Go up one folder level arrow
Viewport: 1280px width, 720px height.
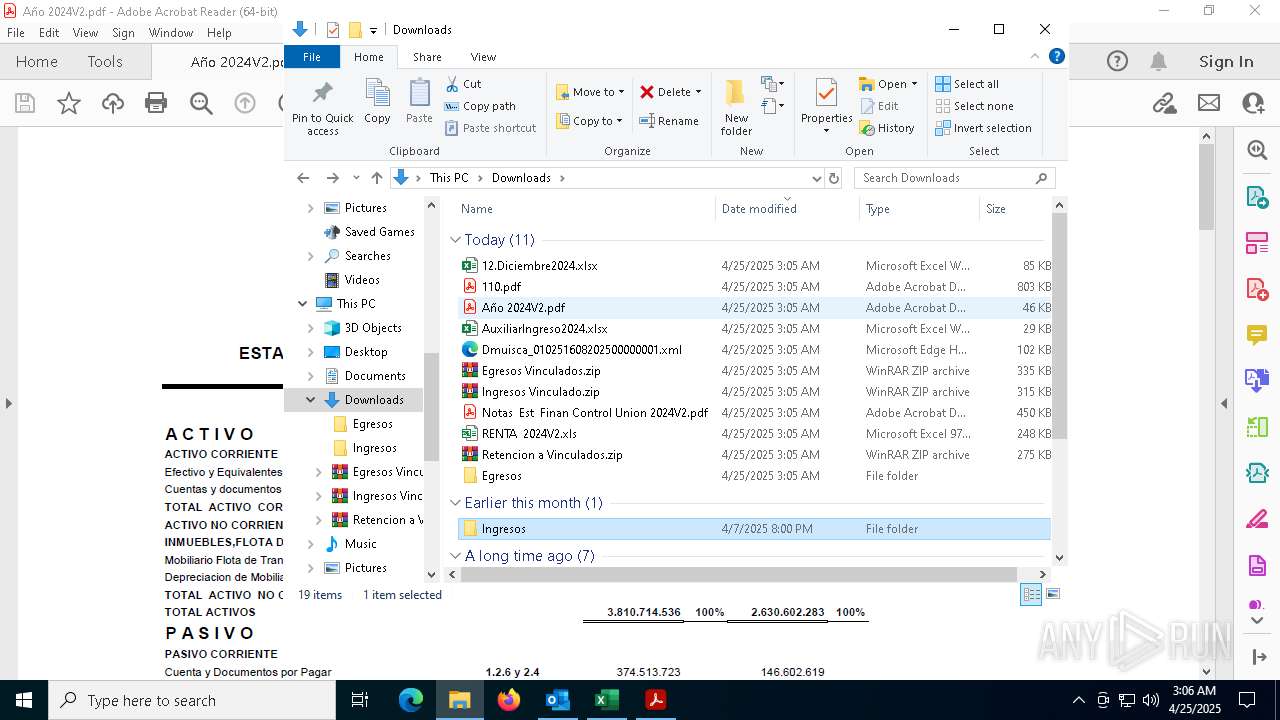[376, 178]
